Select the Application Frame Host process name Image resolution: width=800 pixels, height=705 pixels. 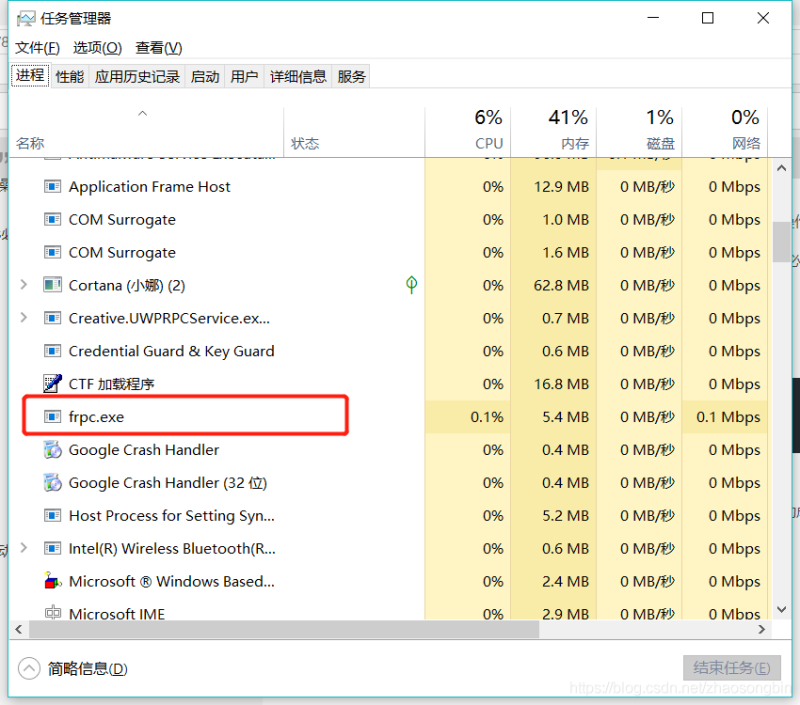coord(149,187)
